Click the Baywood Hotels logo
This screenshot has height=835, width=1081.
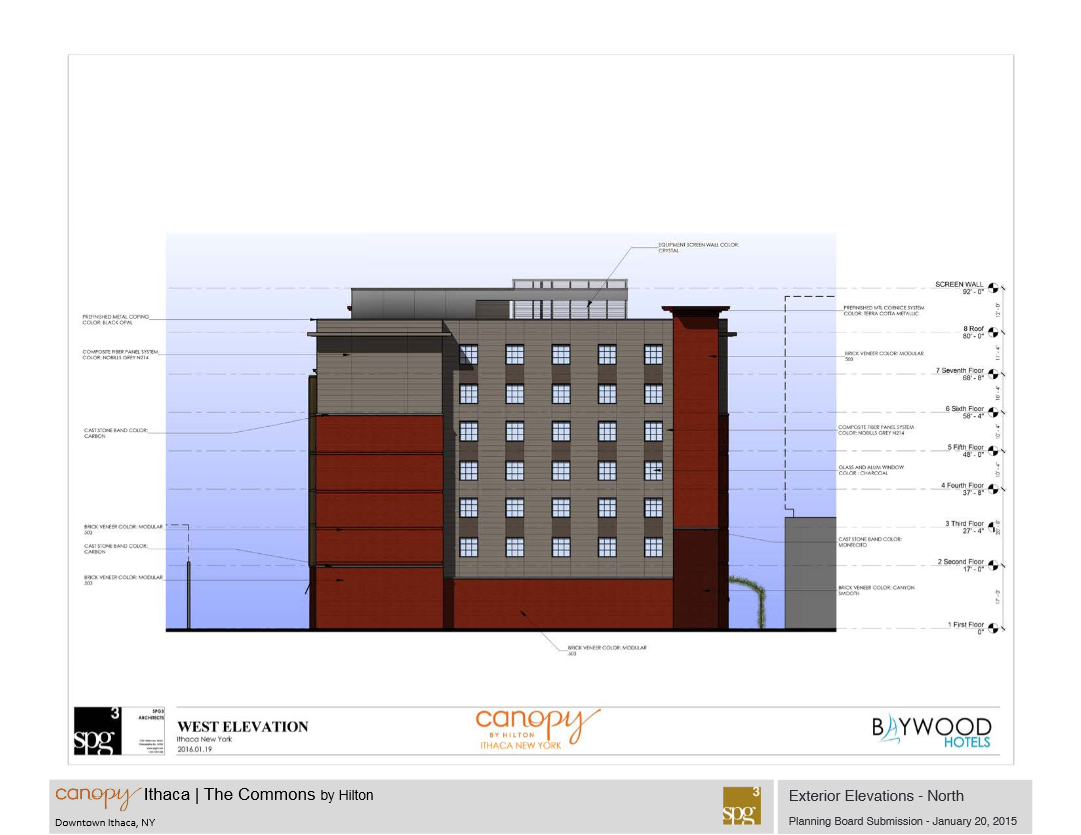tap(930, 731)
